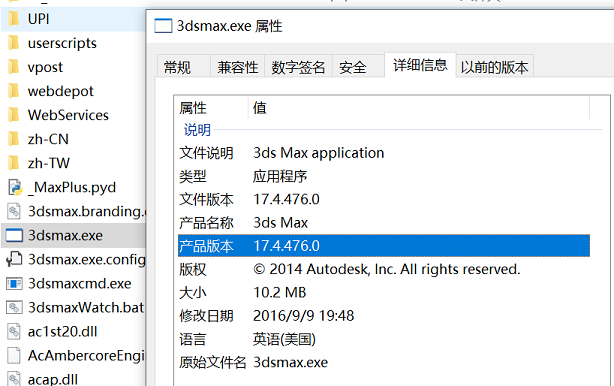Select the 原始文件名 property row
This screenshot has width=614, height=386.
tap(384, 363)
